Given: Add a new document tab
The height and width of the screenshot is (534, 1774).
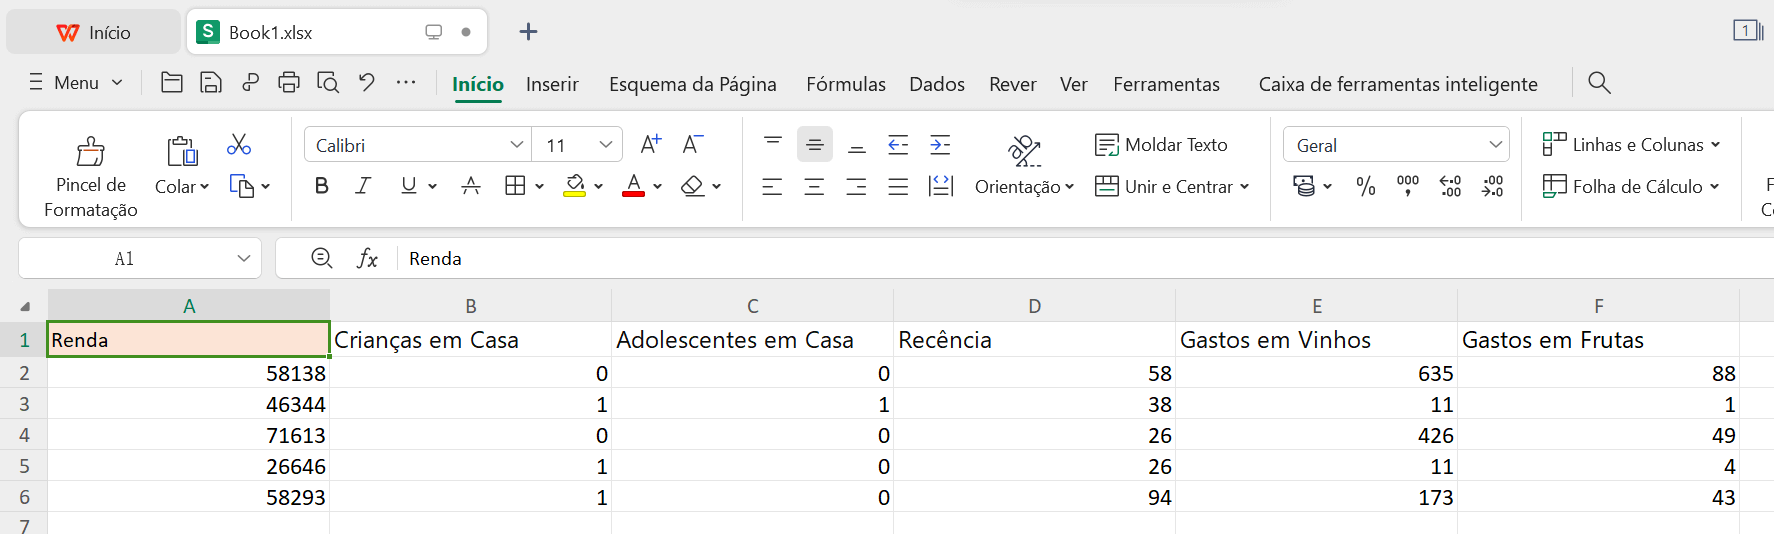Looking at the screenshot, I should 529,32.
